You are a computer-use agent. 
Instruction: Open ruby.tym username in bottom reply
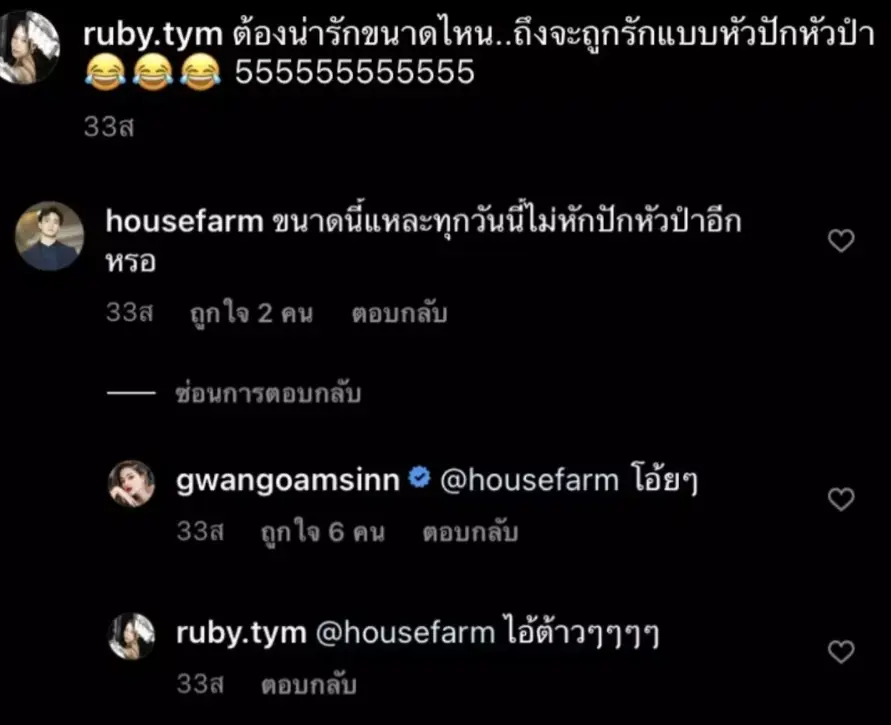pos(242,634)
